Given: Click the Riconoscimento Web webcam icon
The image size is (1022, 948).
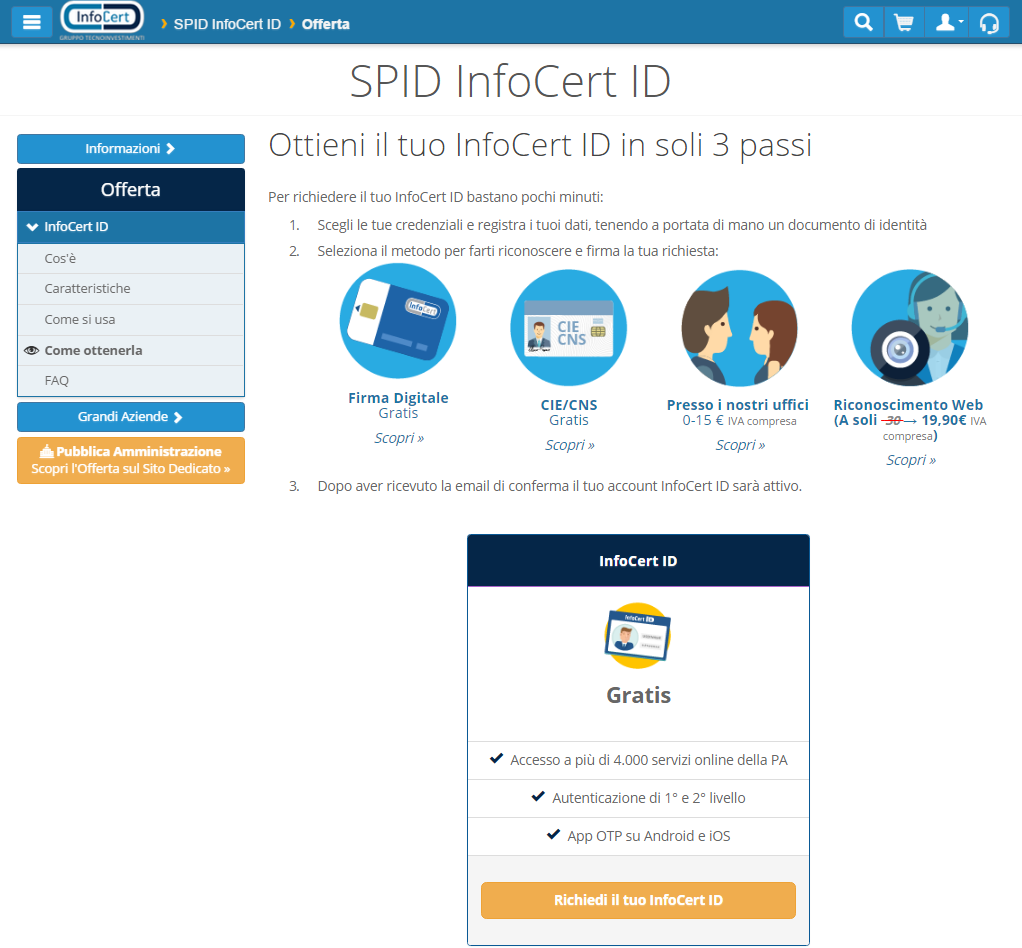Looking at the screenshot, I should coord(909,327).
